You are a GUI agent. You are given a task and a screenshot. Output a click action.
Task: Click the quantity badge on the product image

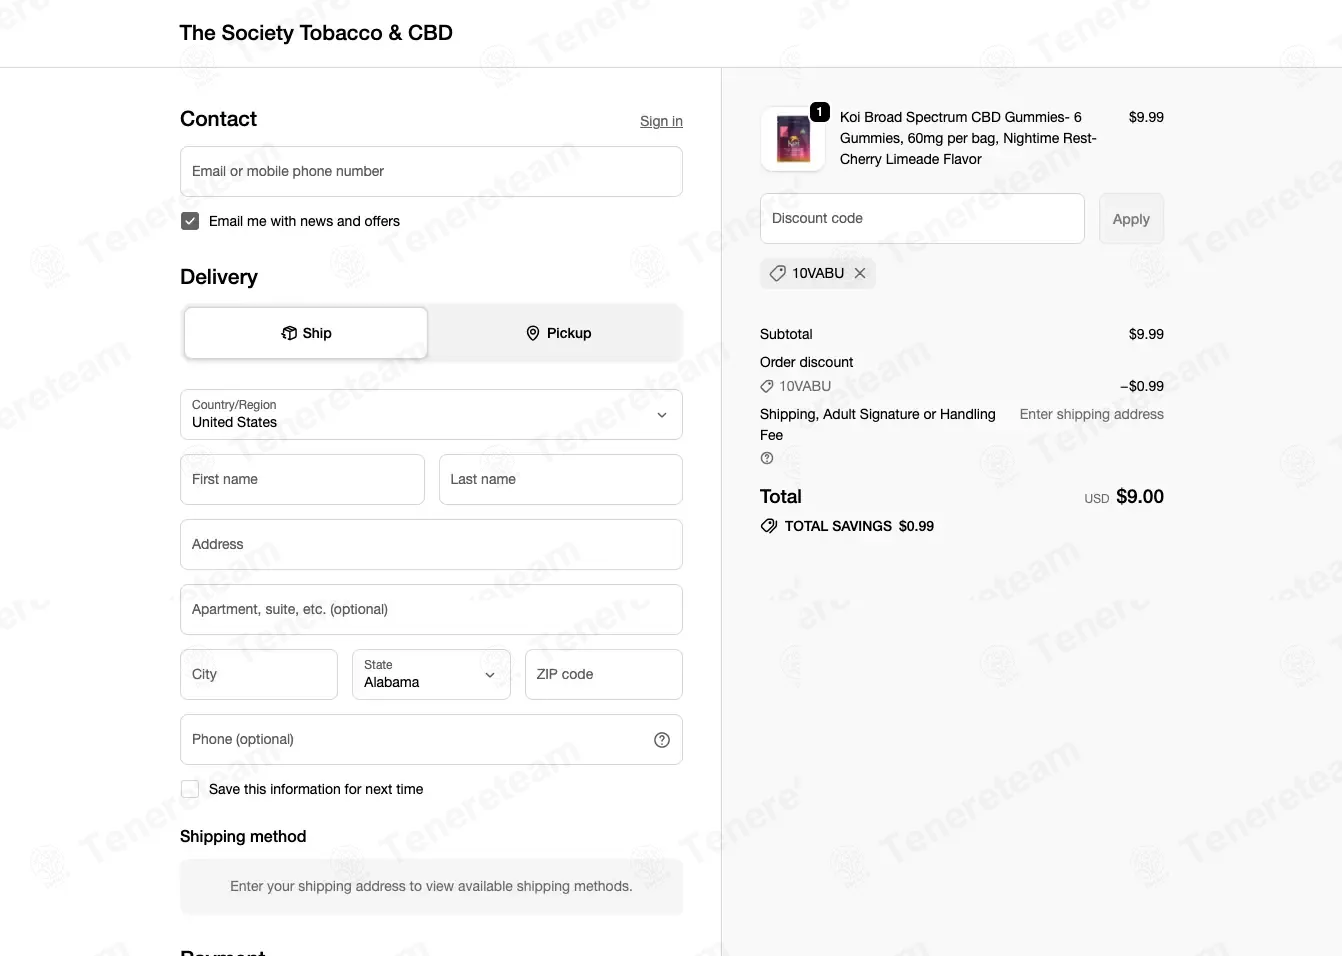(x=820, y=112)
